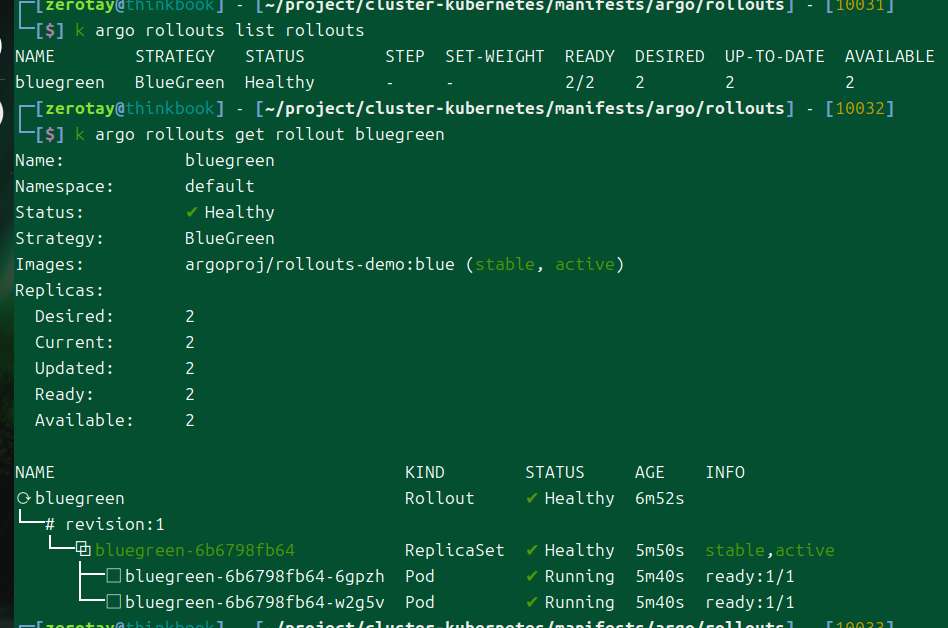Click the Healthy checkmark in the ReplicaSet row
The height and width of the screenshot is (628, 948).
point(532,550)
